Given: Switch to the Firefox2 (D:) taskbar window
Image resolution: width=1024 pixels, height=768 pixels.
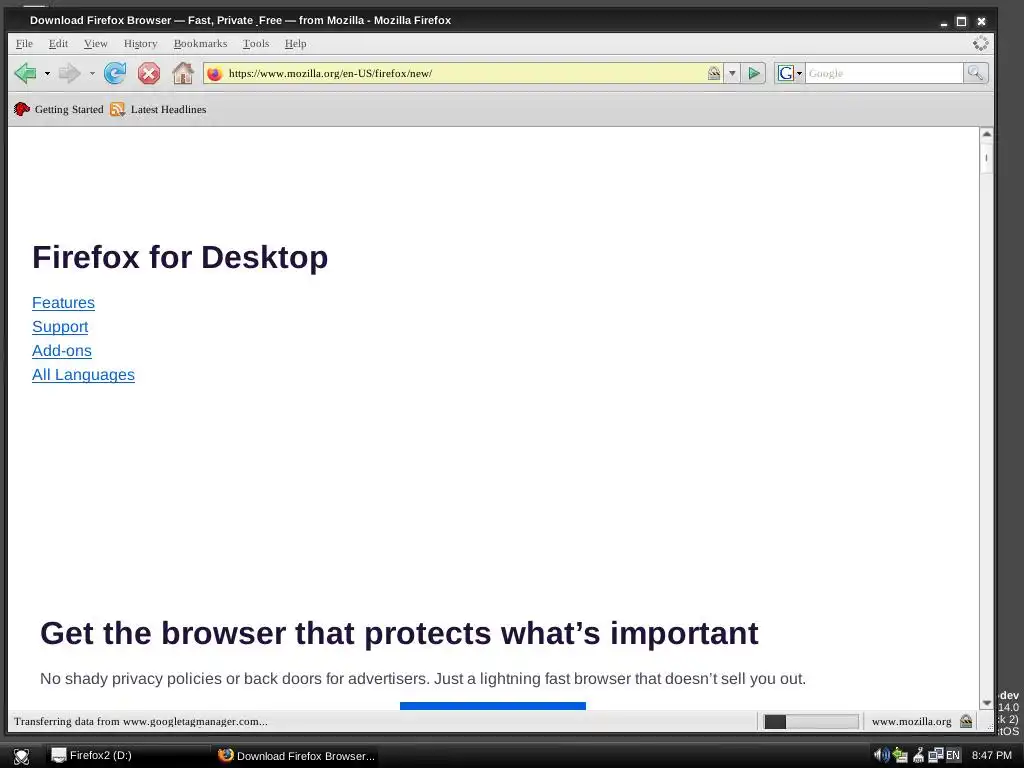Looking at the screenshot, I should (128, 756).
